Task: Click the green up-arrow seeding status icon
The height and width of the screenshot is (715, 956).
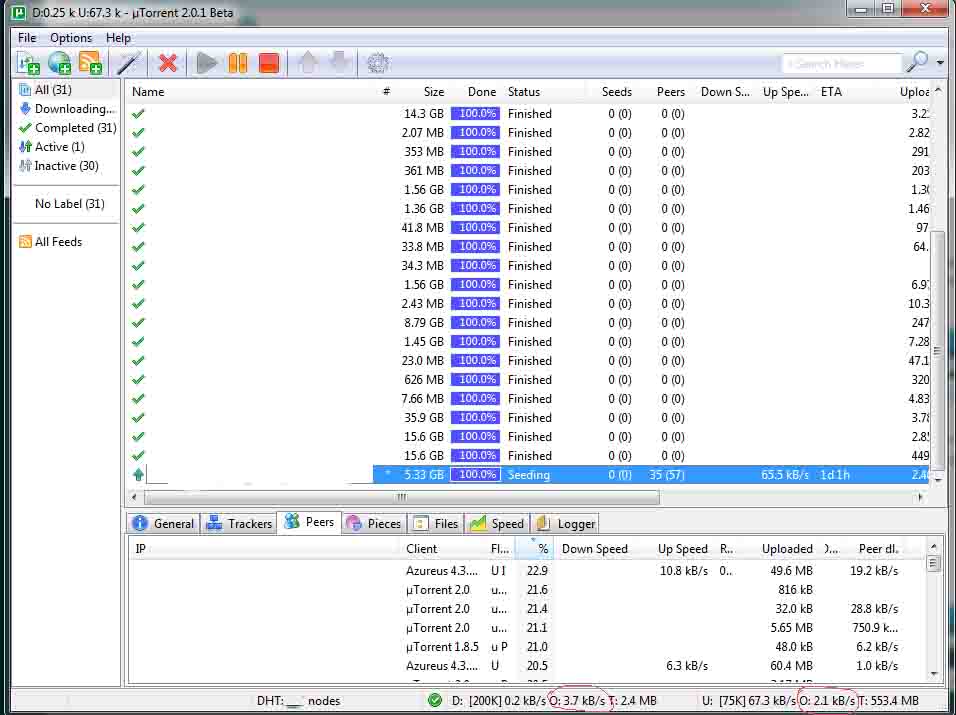Action: [138, 474]
